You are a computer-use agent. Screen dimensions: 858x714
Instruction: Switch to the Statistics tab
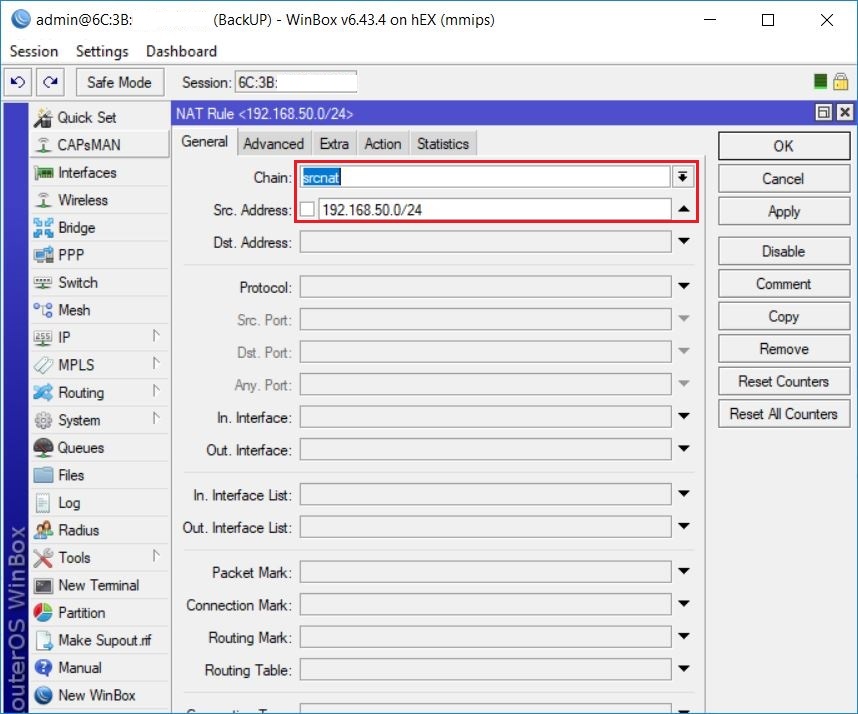[443, 144]
